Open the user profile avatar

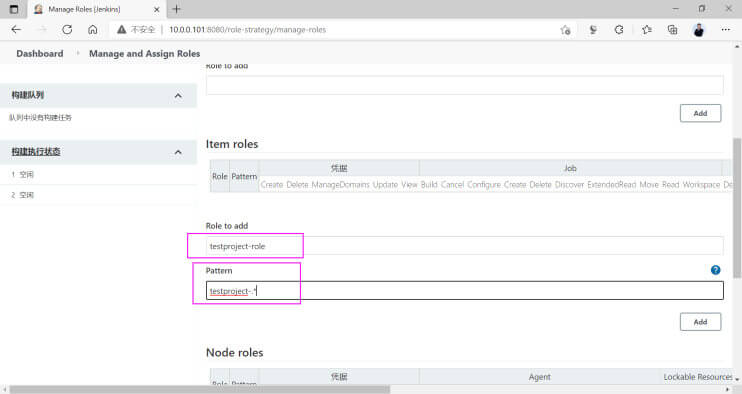click(x=699, y=30)
